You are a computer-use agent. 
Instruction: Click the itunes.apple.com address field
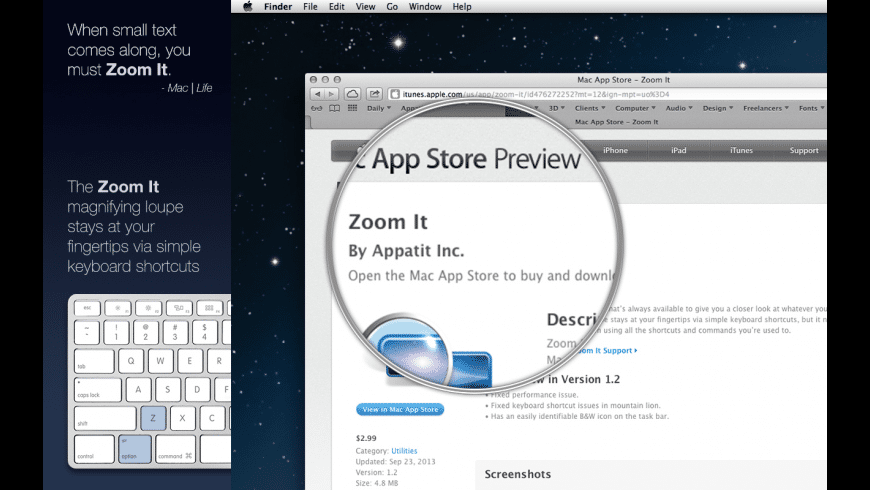[608, 94]
